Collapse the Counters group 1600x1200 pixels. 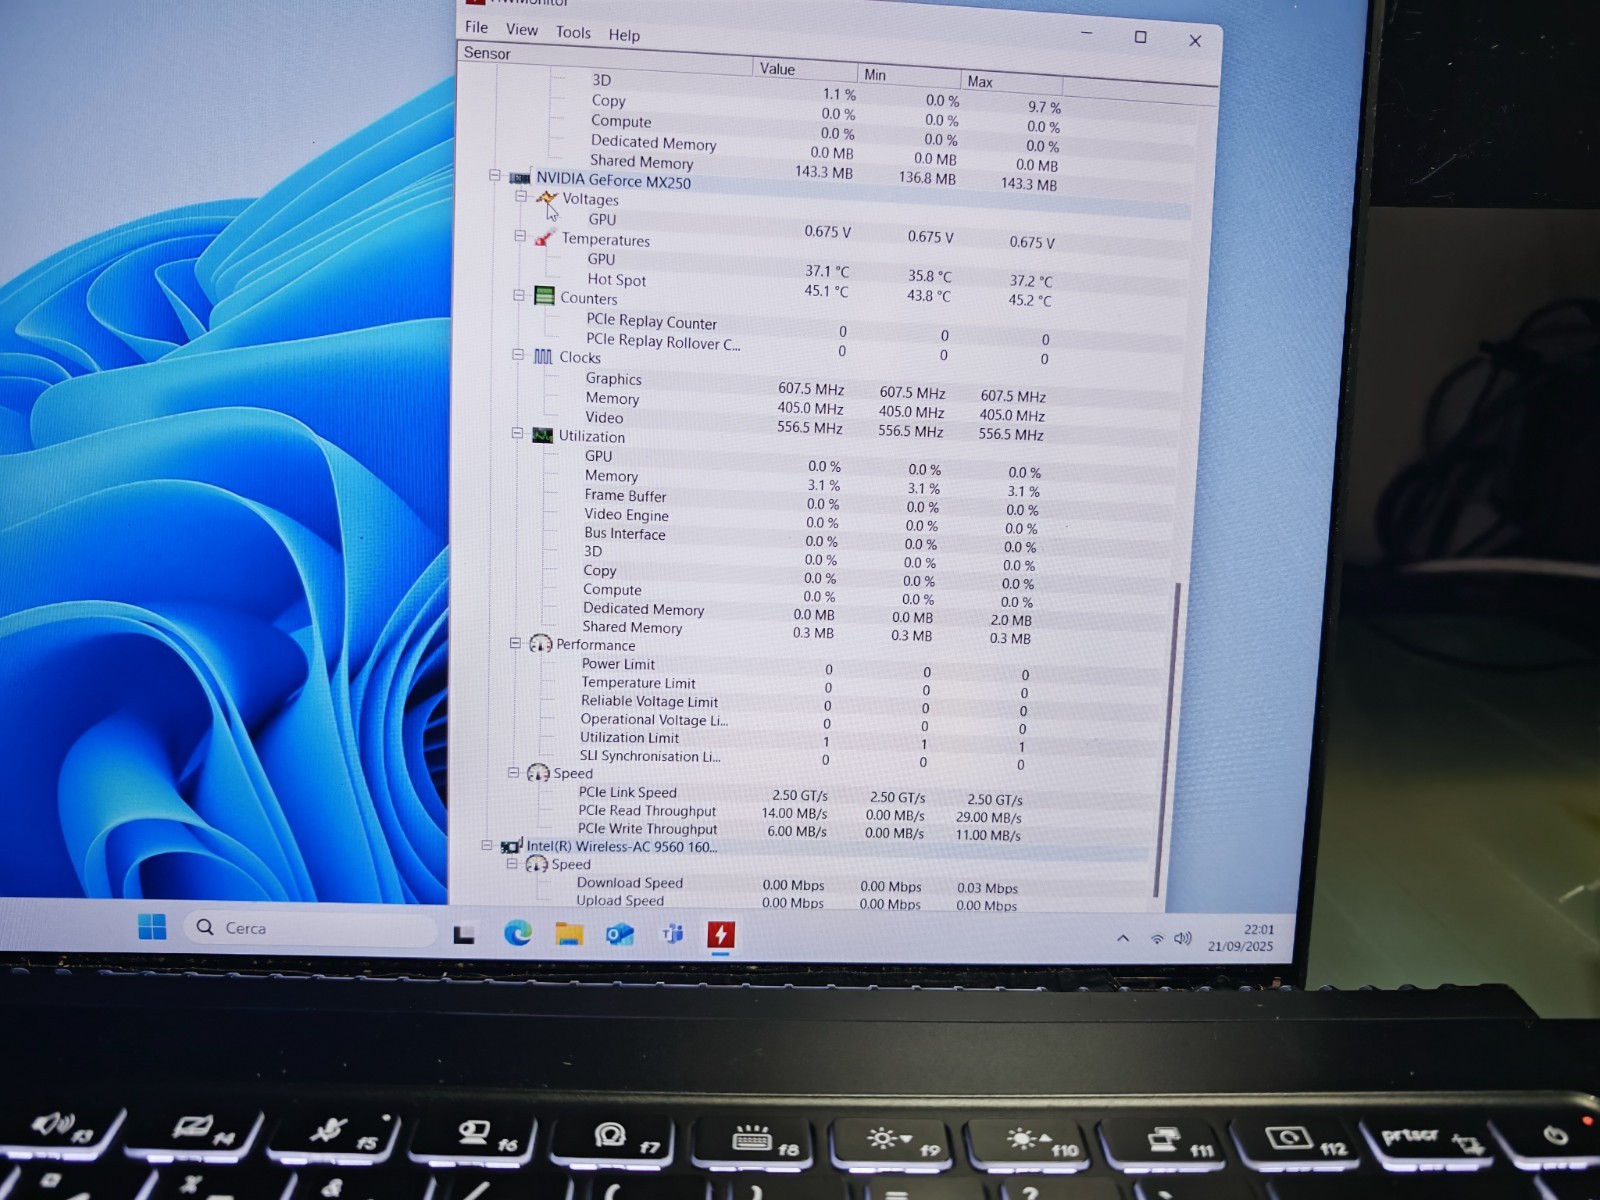pyautogui.click(x=519, y=295)
